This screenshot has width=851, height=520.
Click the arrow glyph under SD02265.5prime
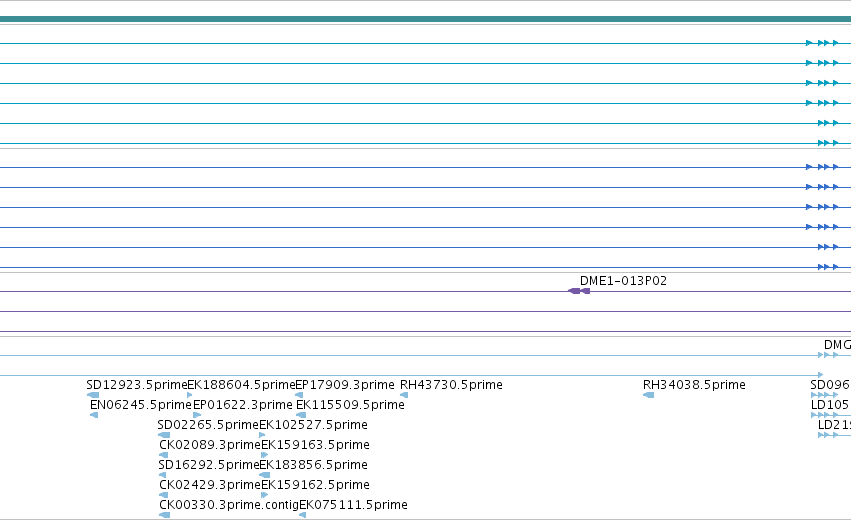(x=164, y=435)
